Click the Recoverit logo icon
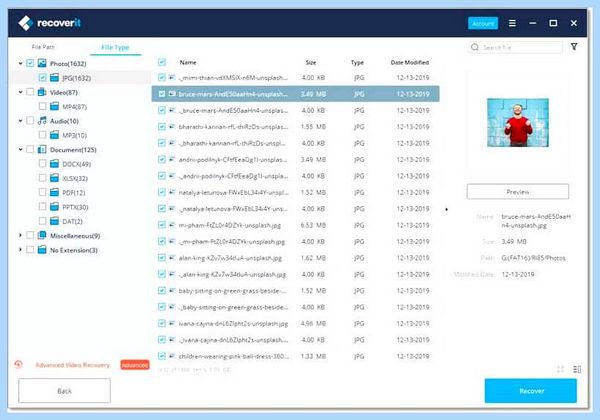This screenshot has height=420, width=600. 26,23
